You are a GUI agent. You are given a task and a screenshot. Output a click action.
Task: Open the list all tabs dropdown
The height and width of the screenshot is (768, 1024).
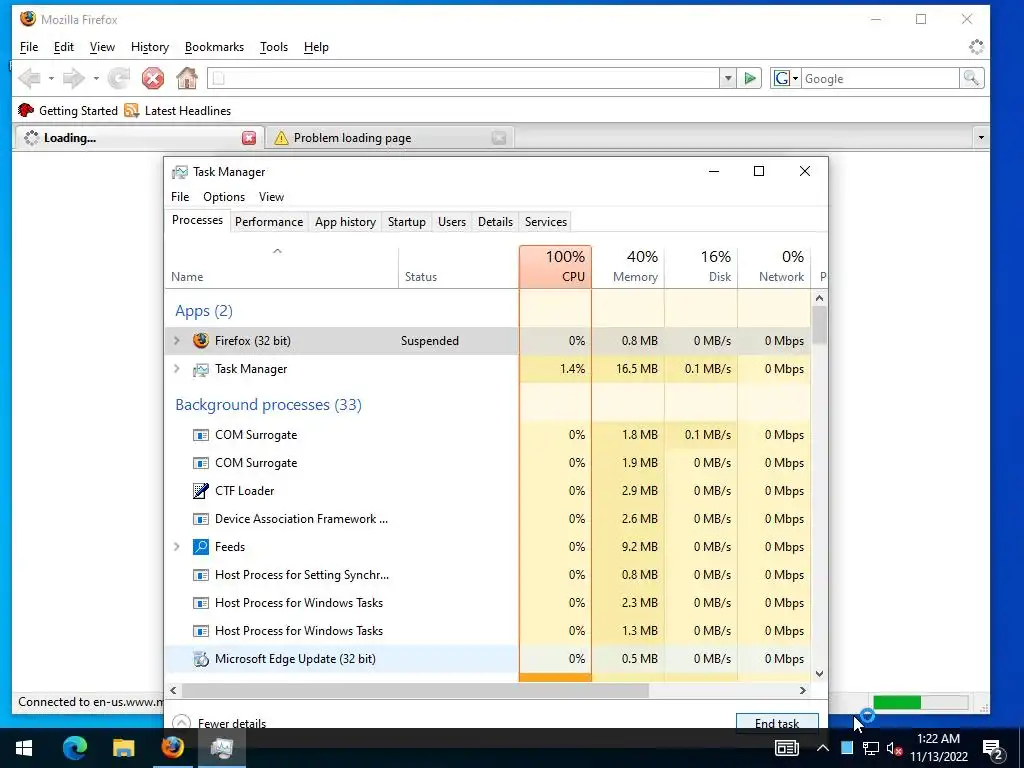980,138
